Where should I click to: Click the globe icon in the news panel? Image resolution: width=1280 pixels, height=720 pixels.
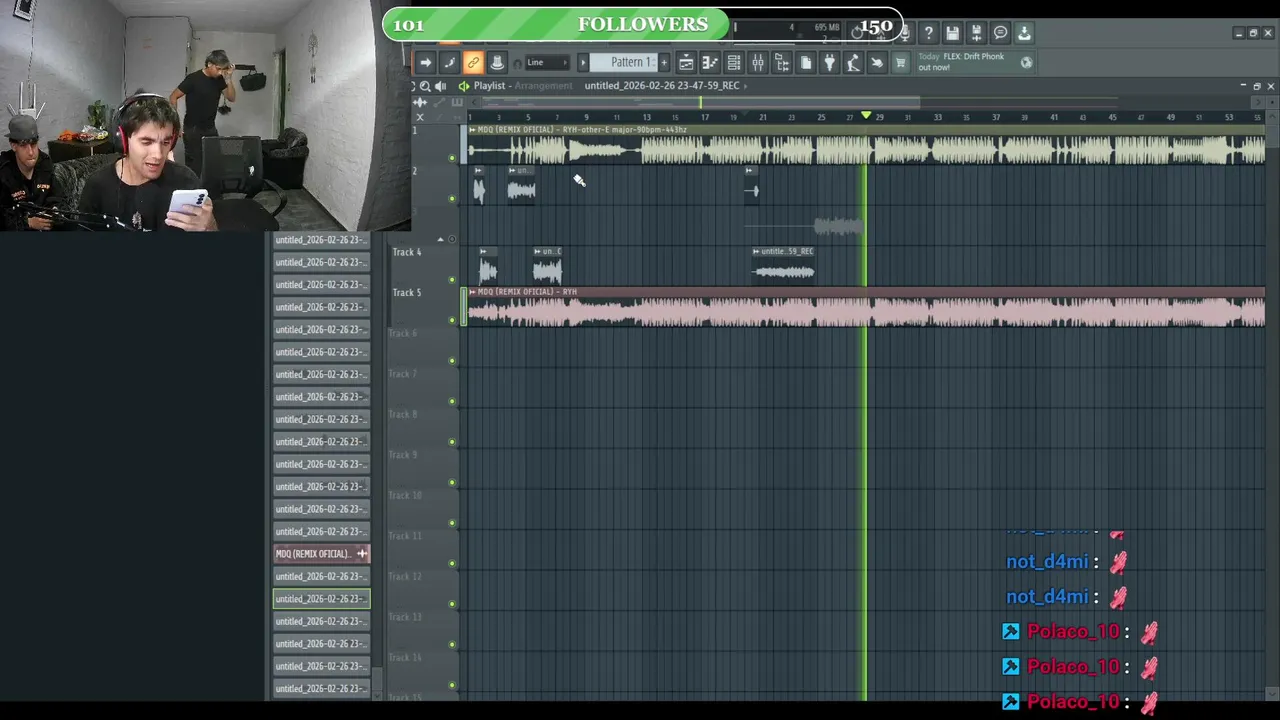[x=1026, y=62]
